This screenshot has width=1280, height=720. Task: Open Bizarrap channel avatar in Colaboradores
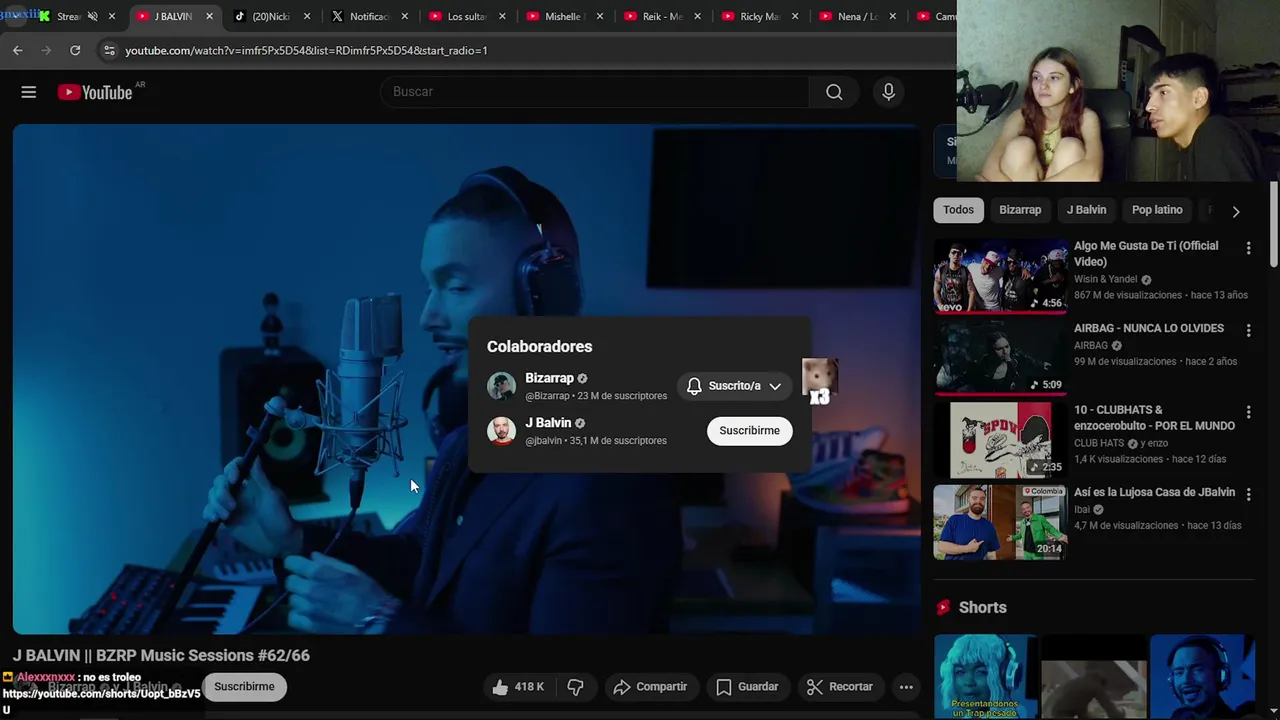point(501,386)
